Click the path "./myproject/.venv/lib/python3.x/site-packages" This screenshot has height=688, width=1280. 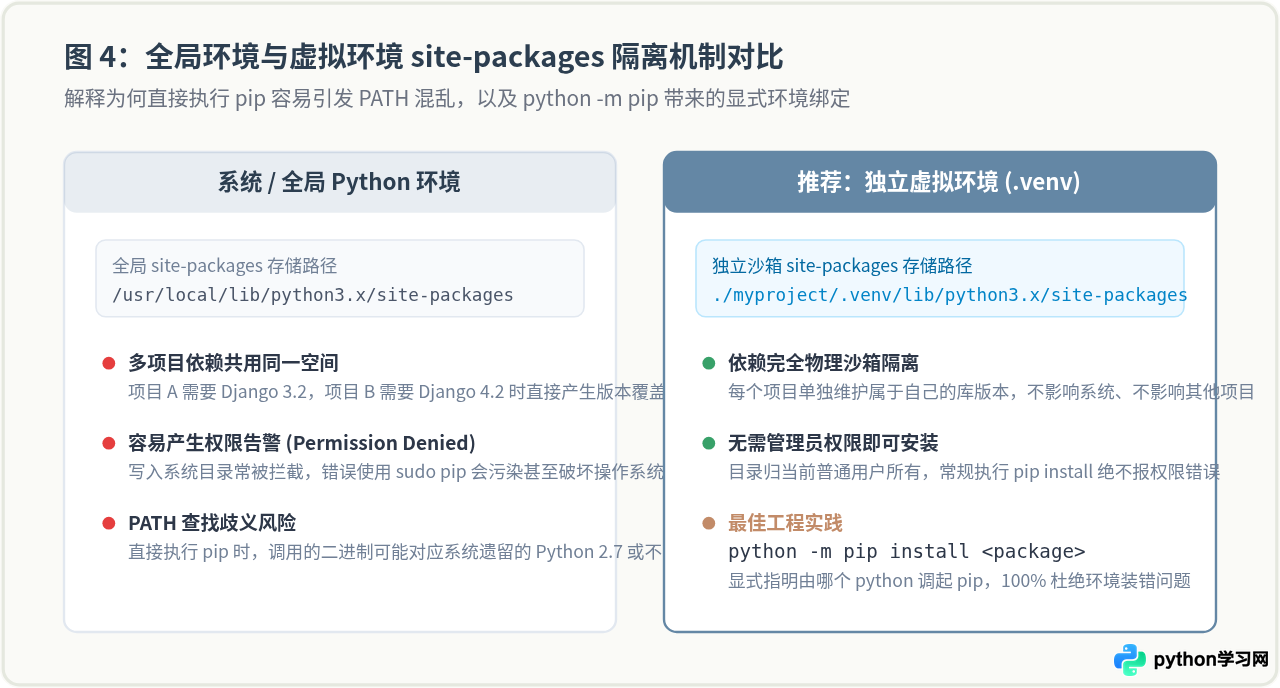950,295
